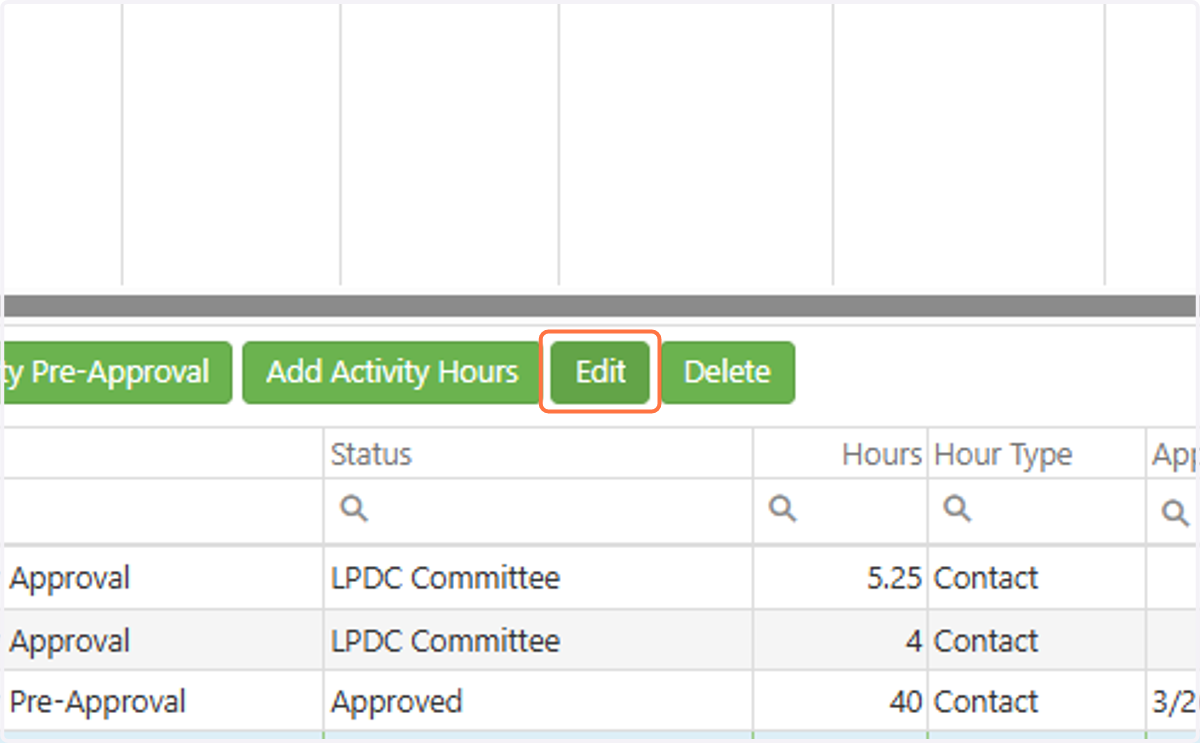The image size is (1200, 743).
Task: Click the Add Activity Hours button
Action: pos(392,372)
